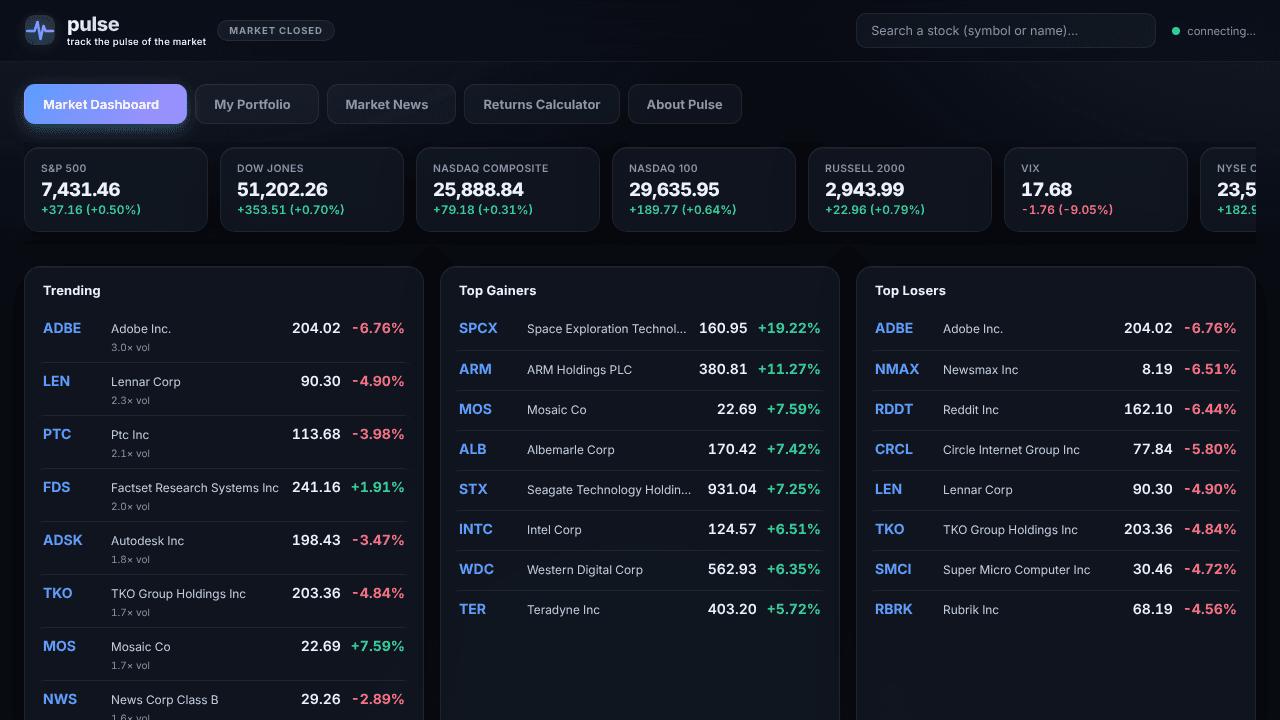Viewport: 1280px width, 720px height.
Task: Click Western Digital Corp name
Action: [x=585, y=570]
